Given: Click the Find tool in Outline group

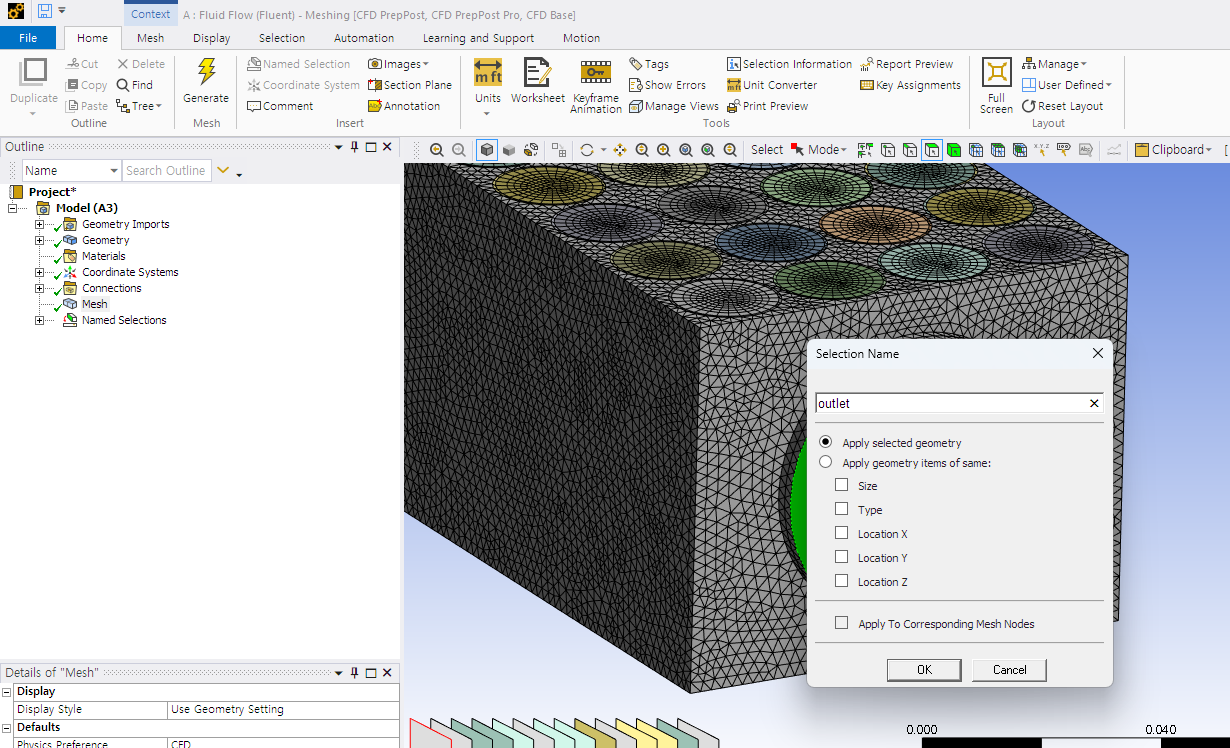Looking at the screenshot, I should click(135, 85).
